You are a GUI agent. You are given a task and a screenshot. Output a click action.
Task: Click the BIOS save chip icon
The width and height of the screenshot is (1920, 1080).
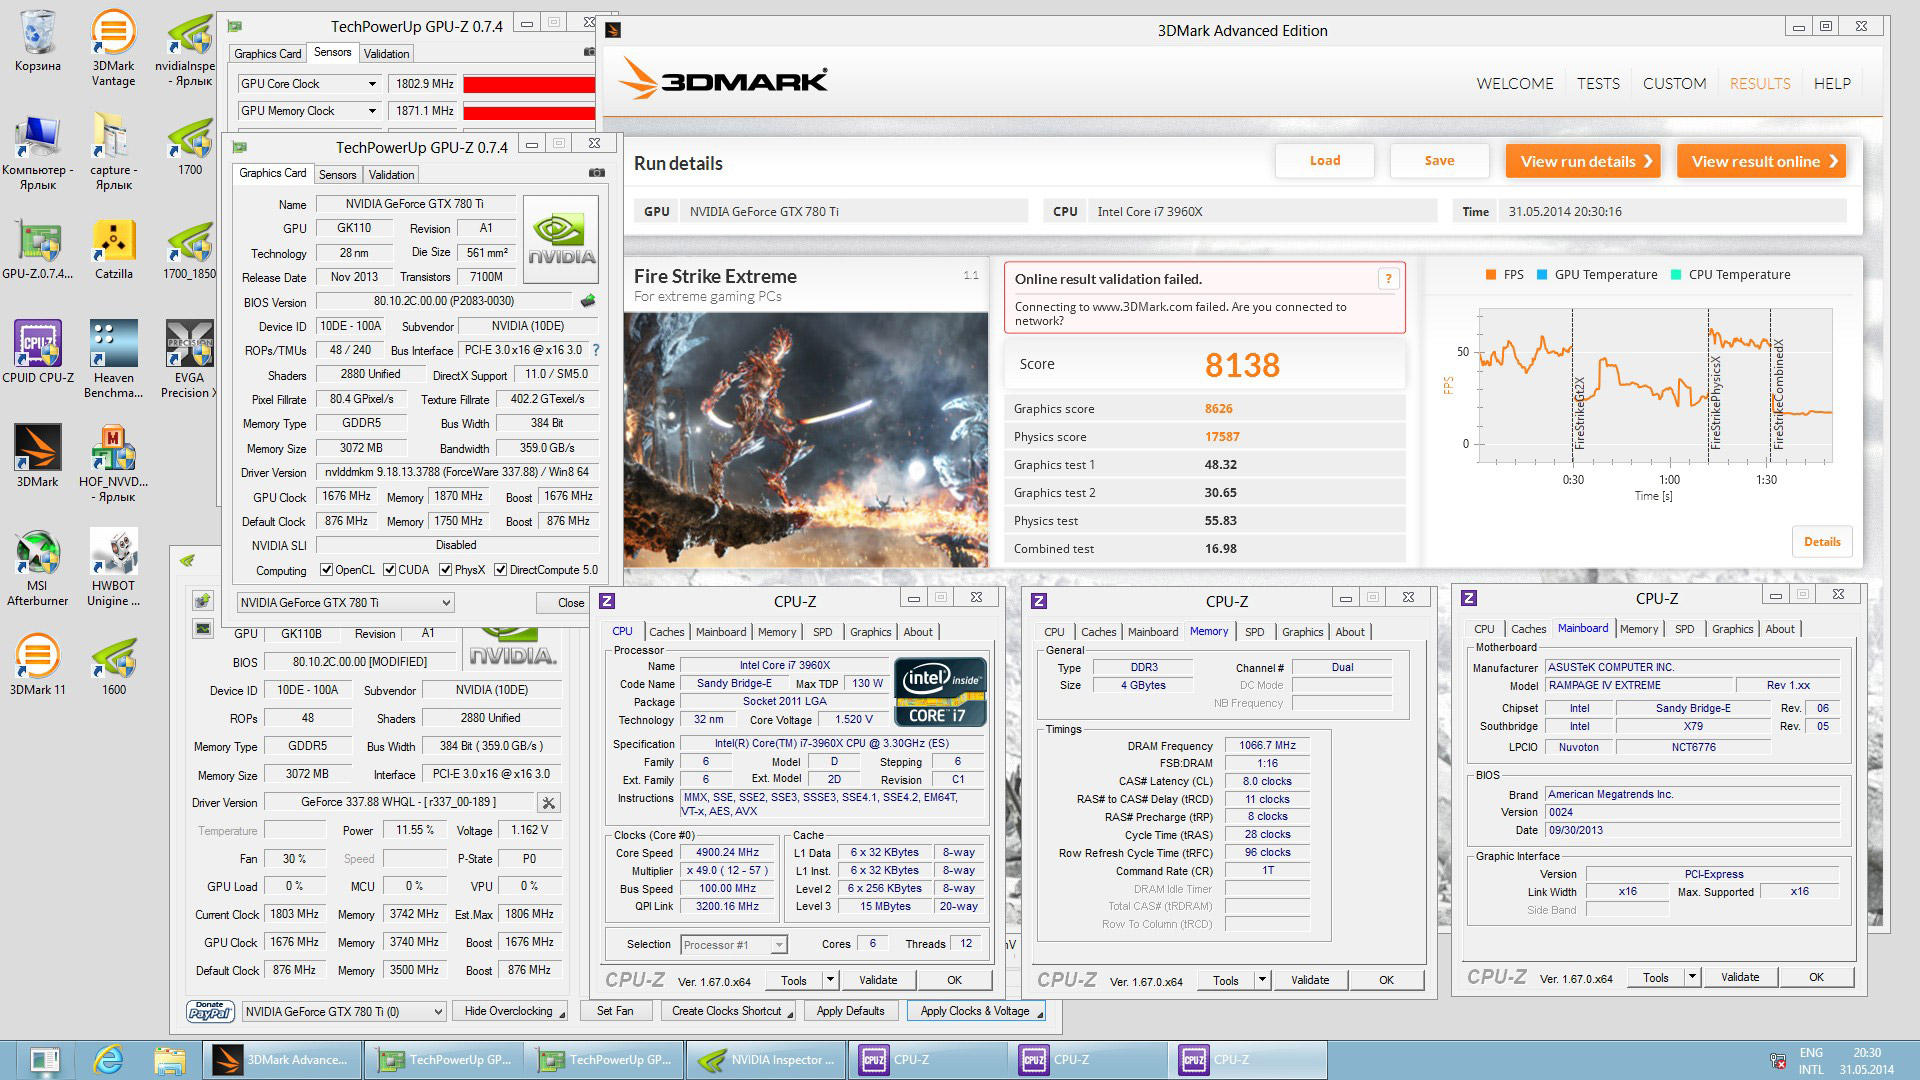click(588, 301)
